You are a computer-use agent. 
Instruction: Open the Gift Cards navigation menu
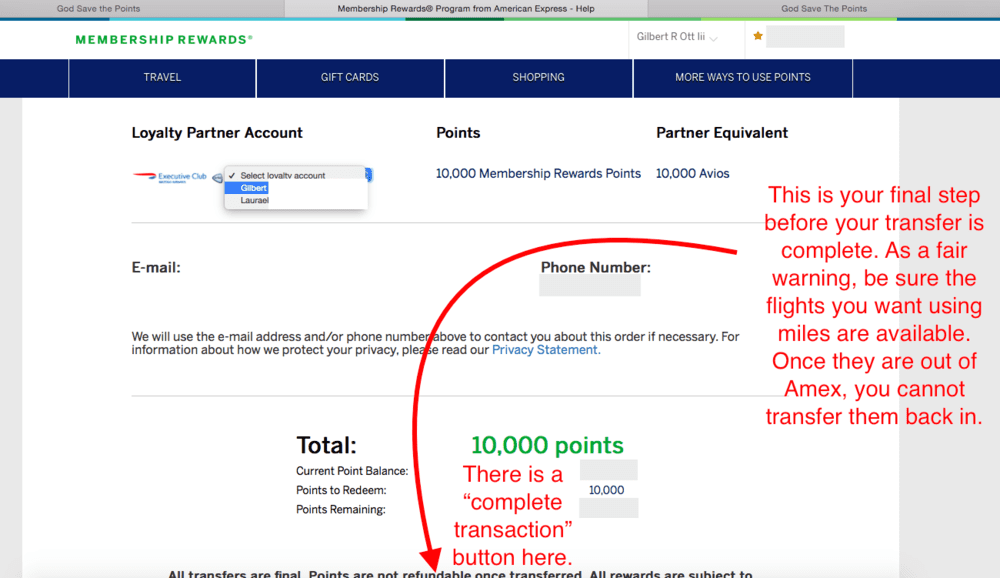(x=350, y=78)
